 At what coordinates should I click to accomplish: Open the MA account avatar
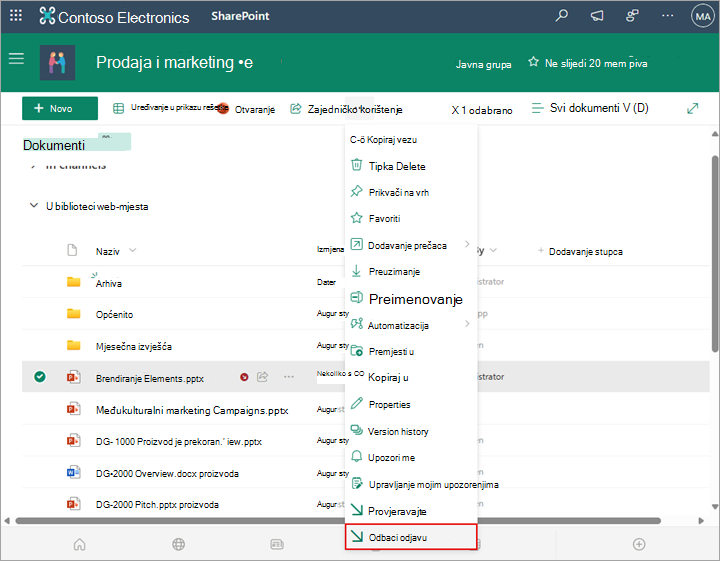[703, 17]
